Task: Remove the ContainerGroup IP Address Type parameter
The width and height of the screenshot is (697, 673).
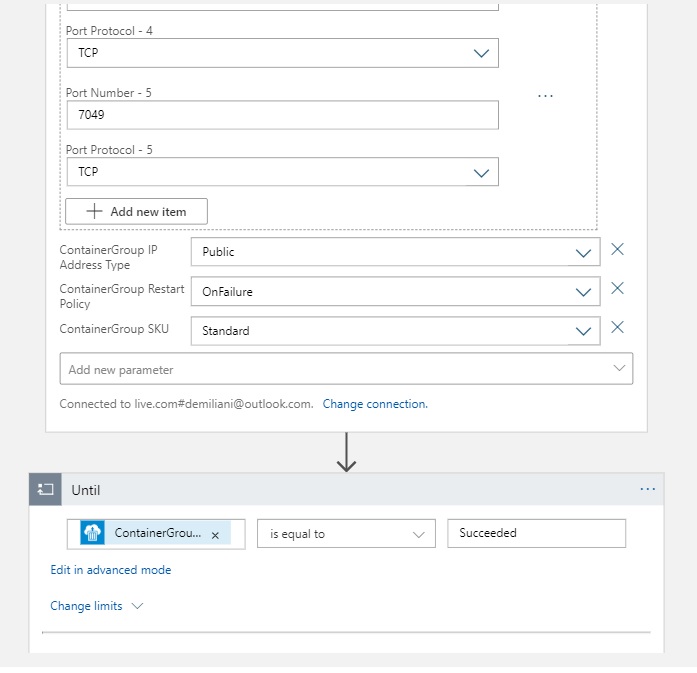Action: (617, 250)
